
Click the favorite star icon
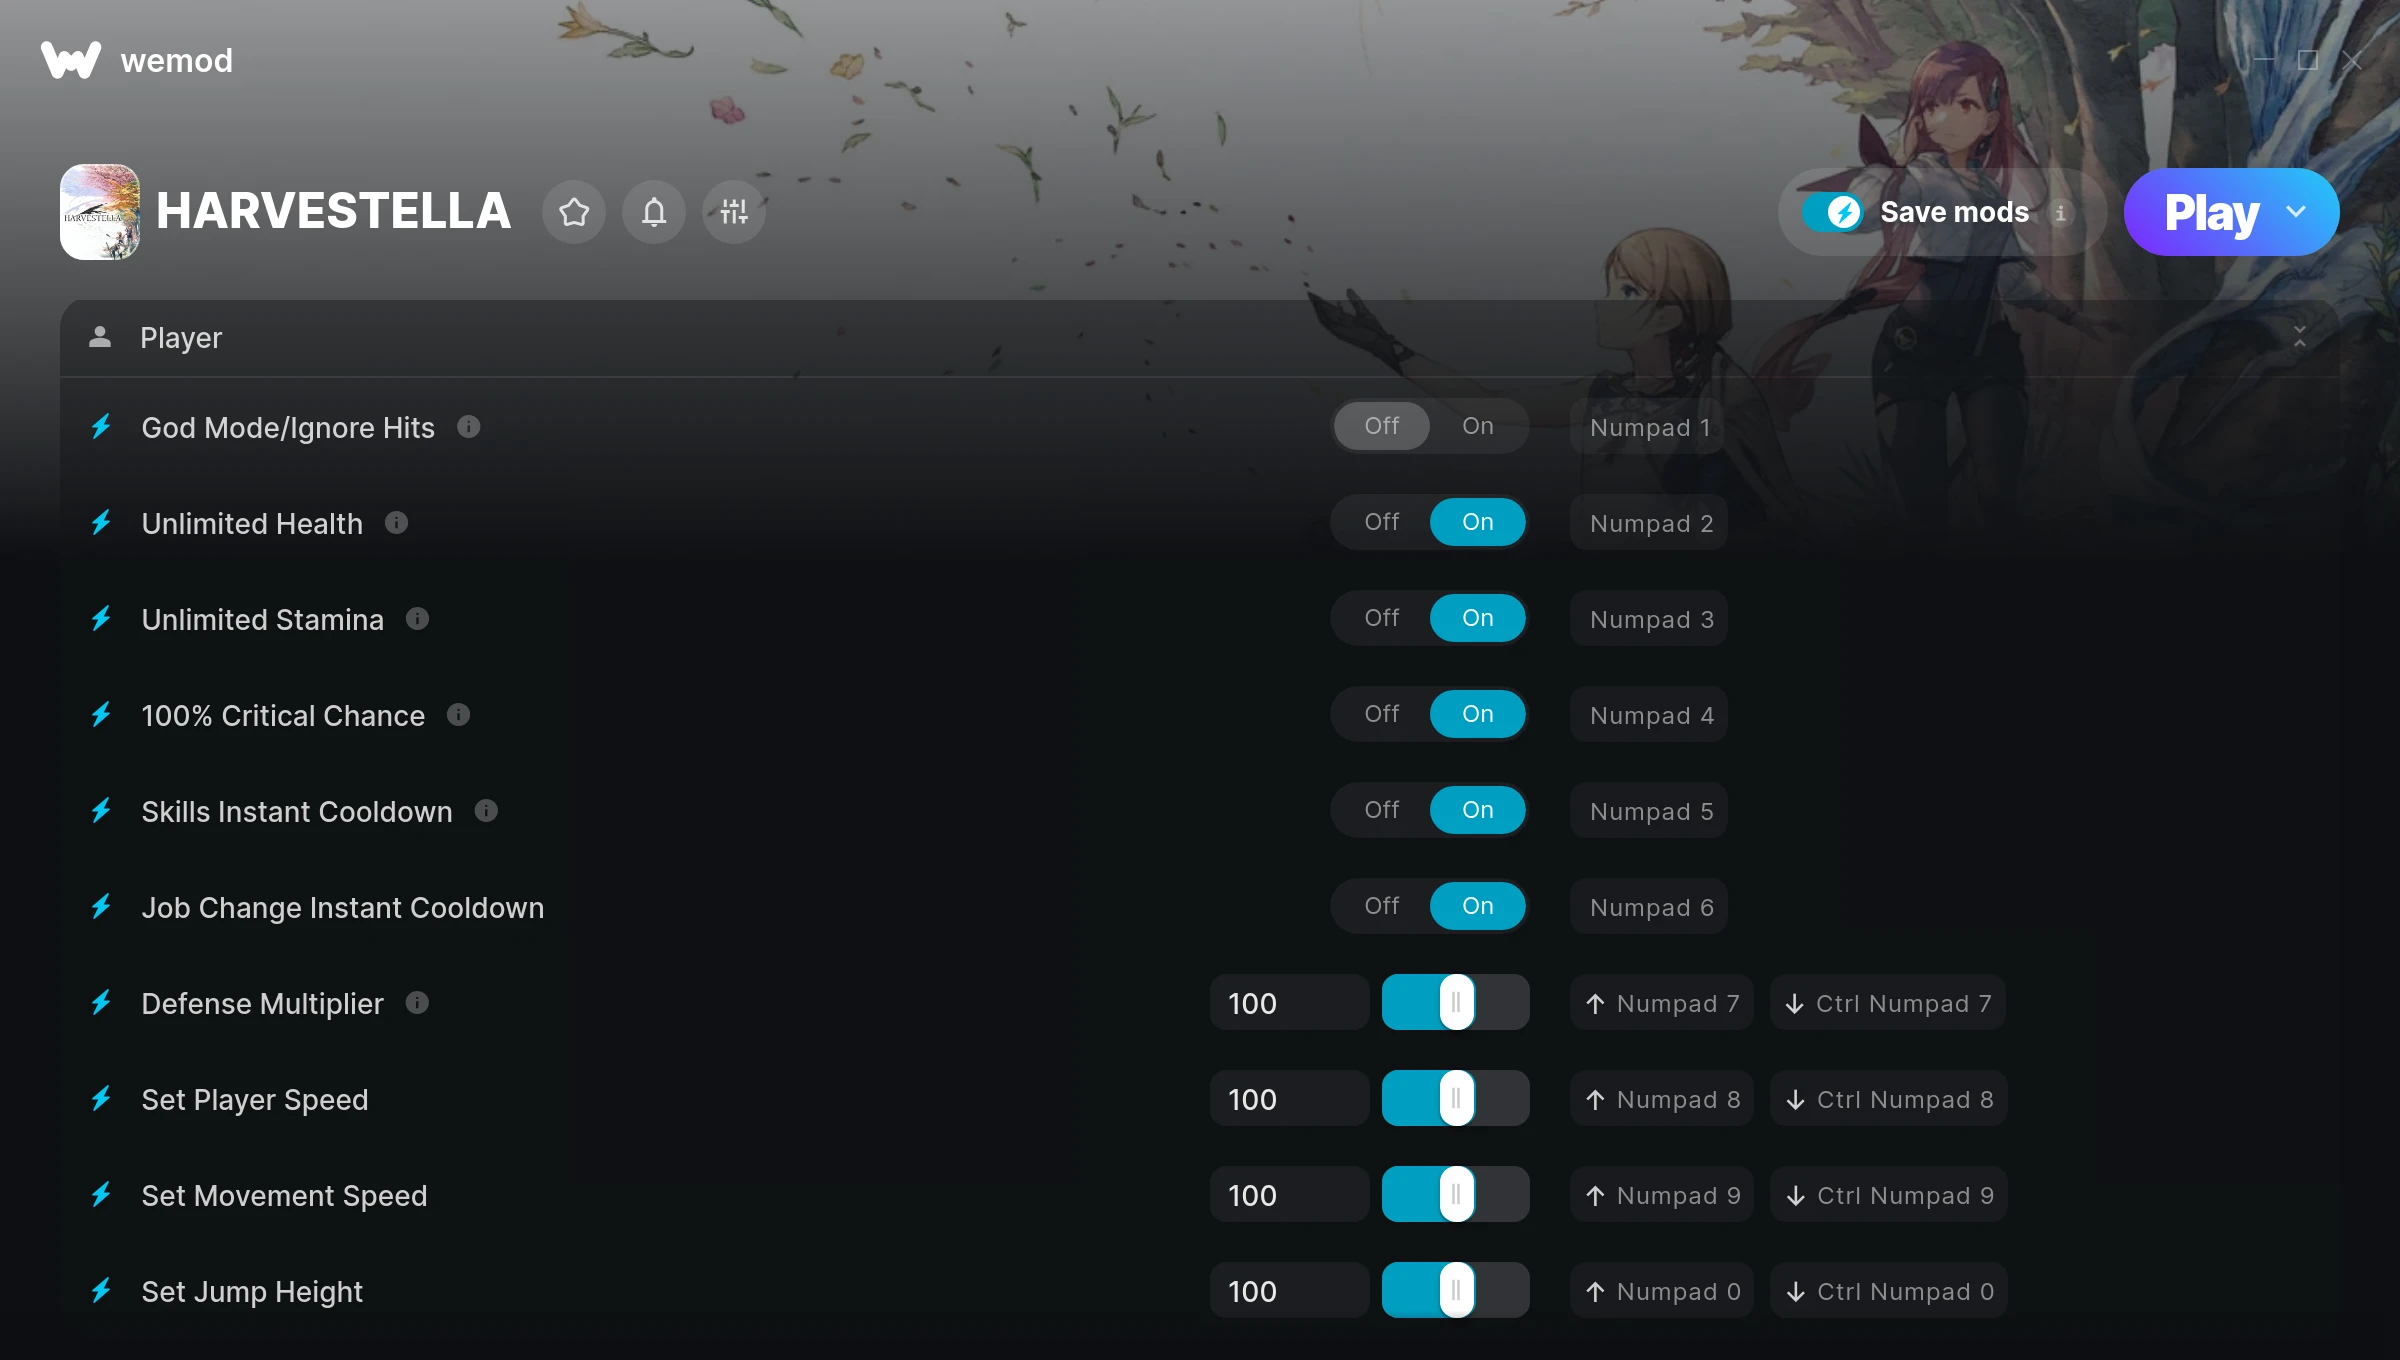pos(574,212)
